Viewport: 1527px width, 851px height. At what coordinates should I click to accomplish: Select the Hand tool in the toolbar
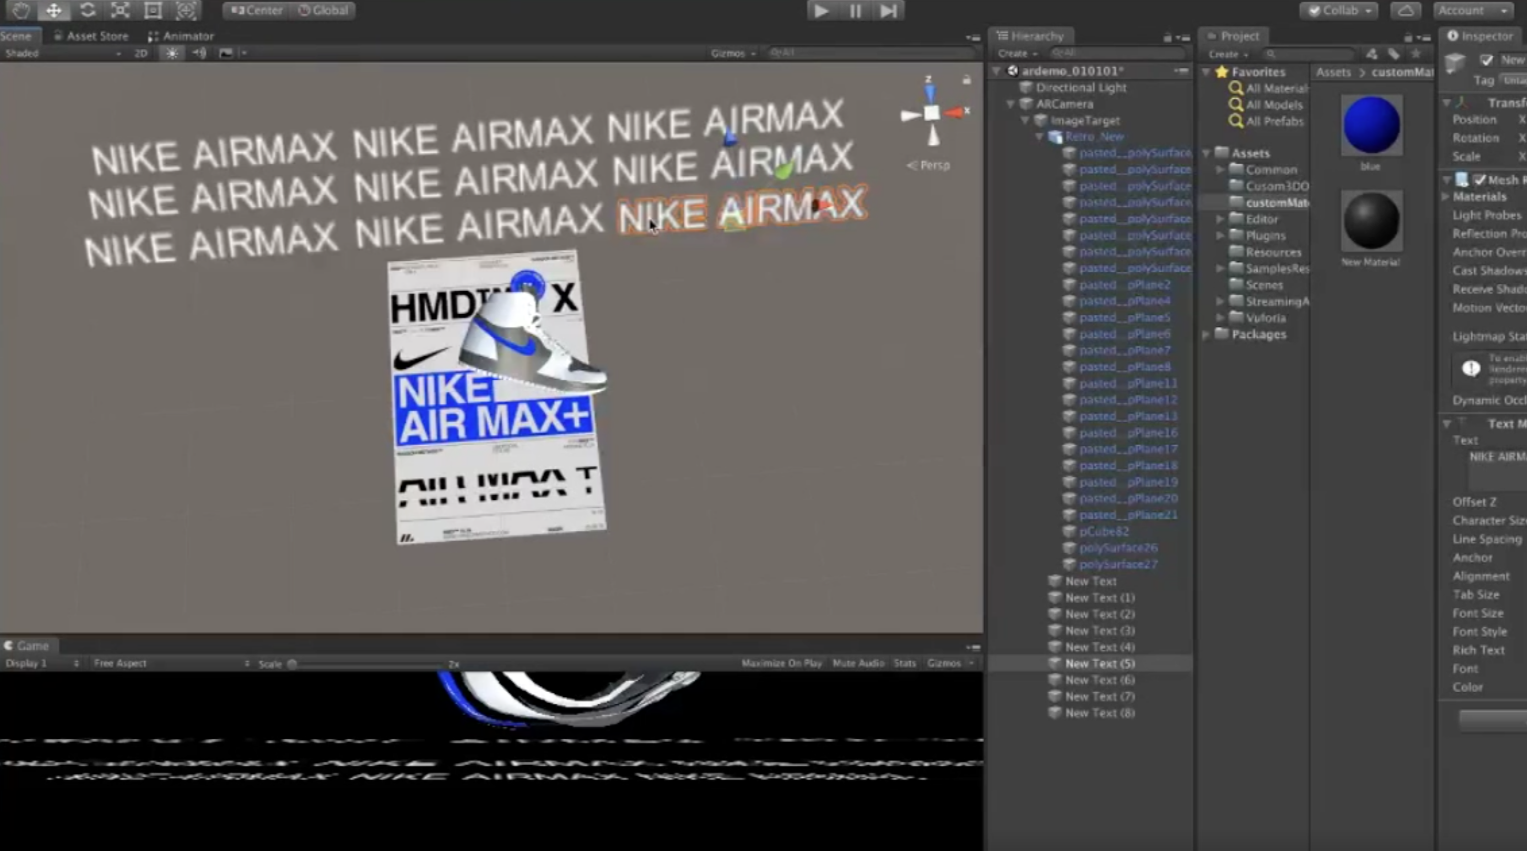pos(20,10)
